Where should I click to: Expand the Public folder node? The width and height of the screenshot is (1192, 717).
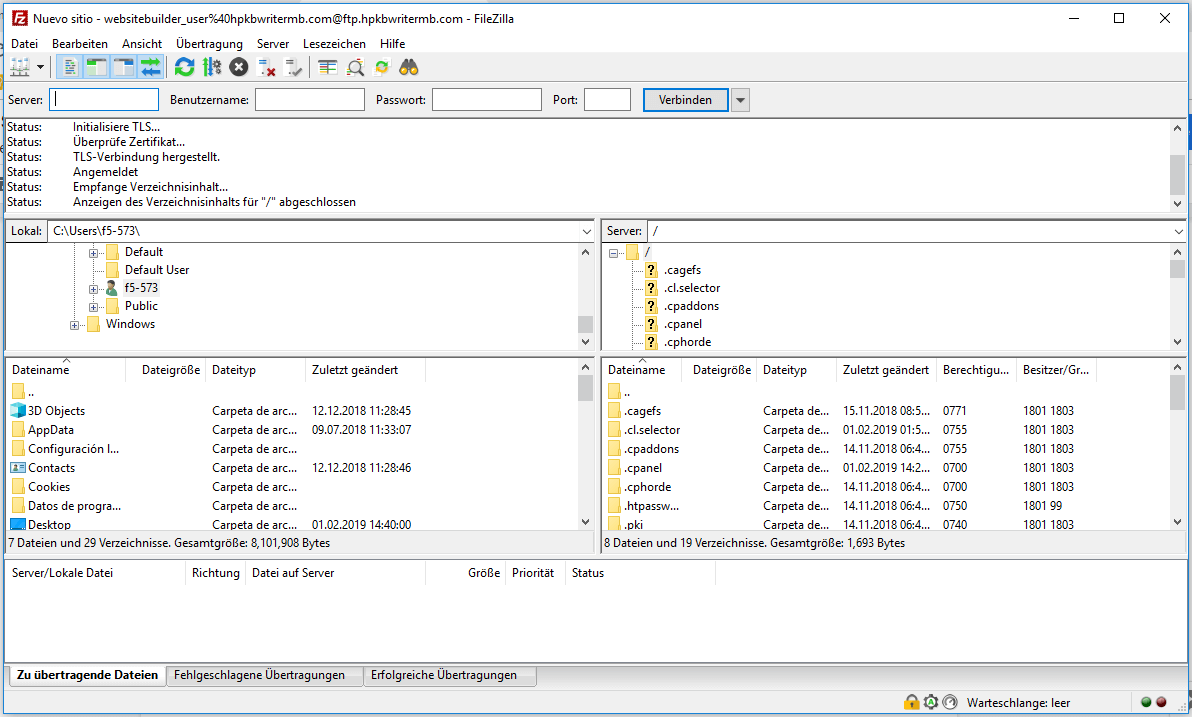click(x=94, y=307)
